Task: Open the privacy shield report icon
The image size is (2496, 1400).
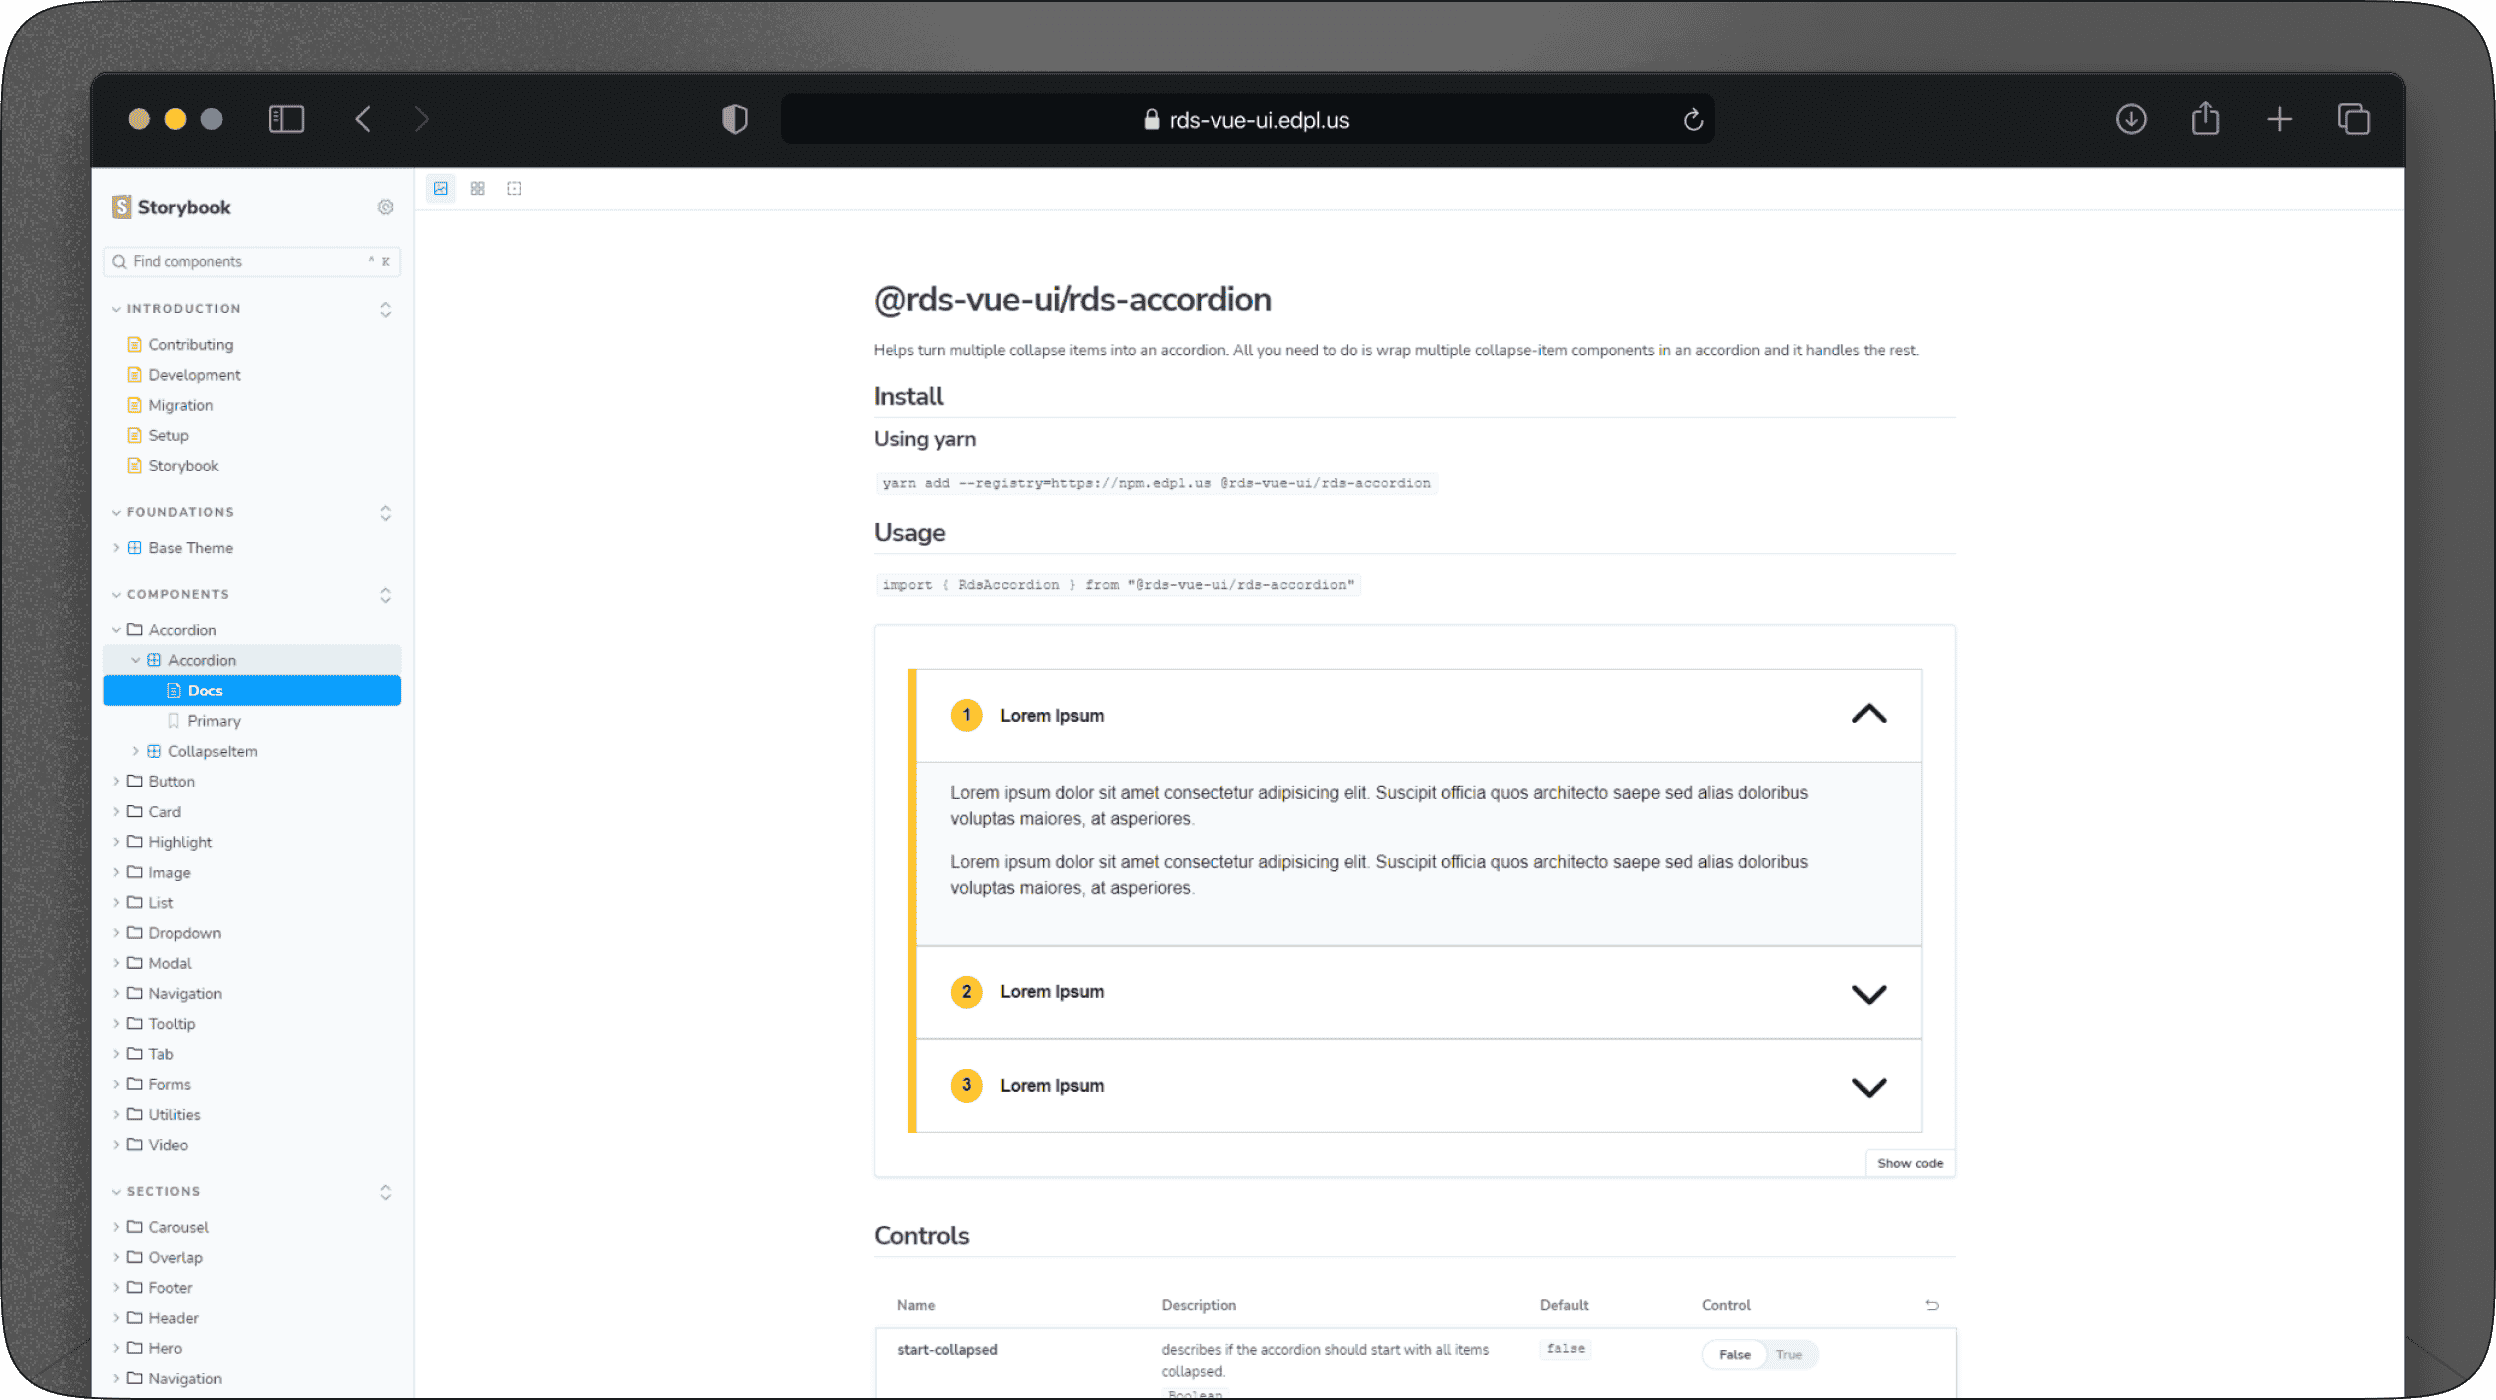Action: tap(735, 120)
